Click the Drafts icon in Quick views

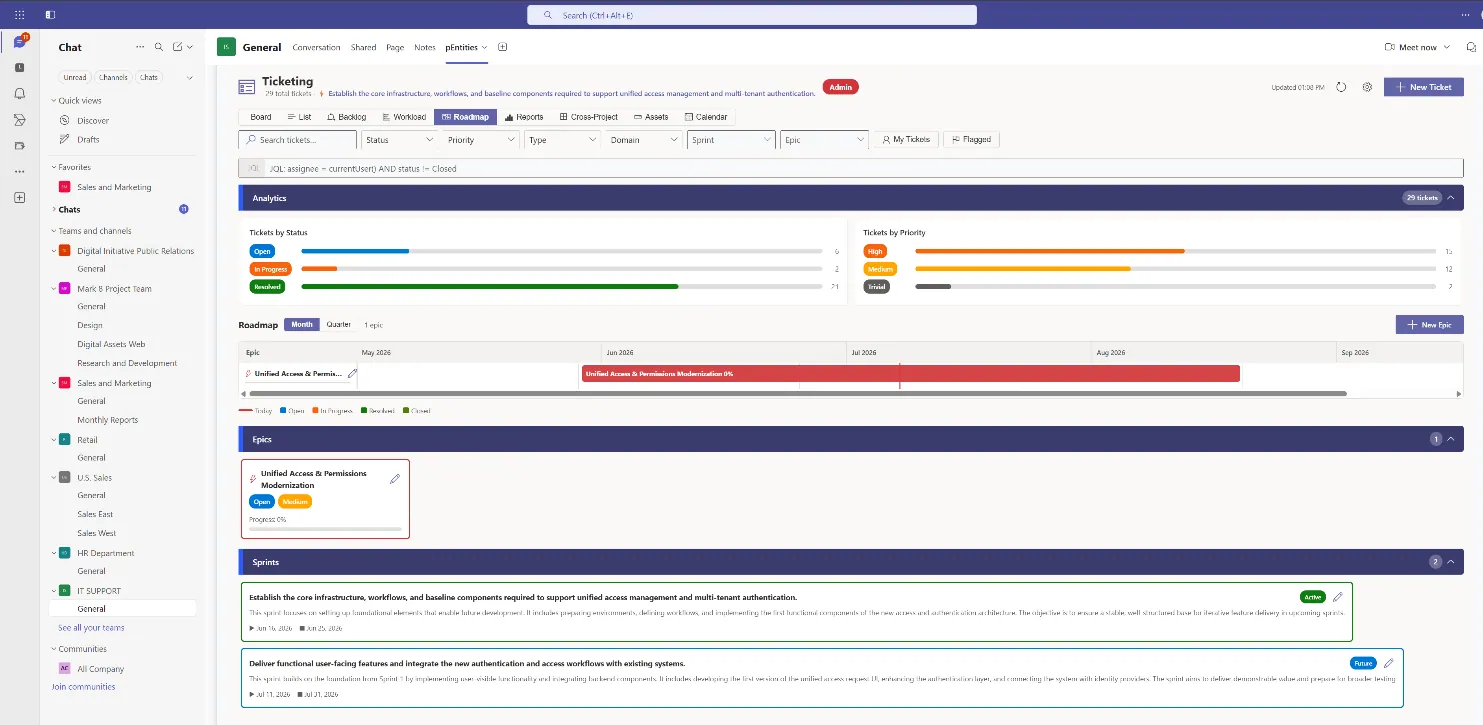pyautogui.click(x=64, y=139)
